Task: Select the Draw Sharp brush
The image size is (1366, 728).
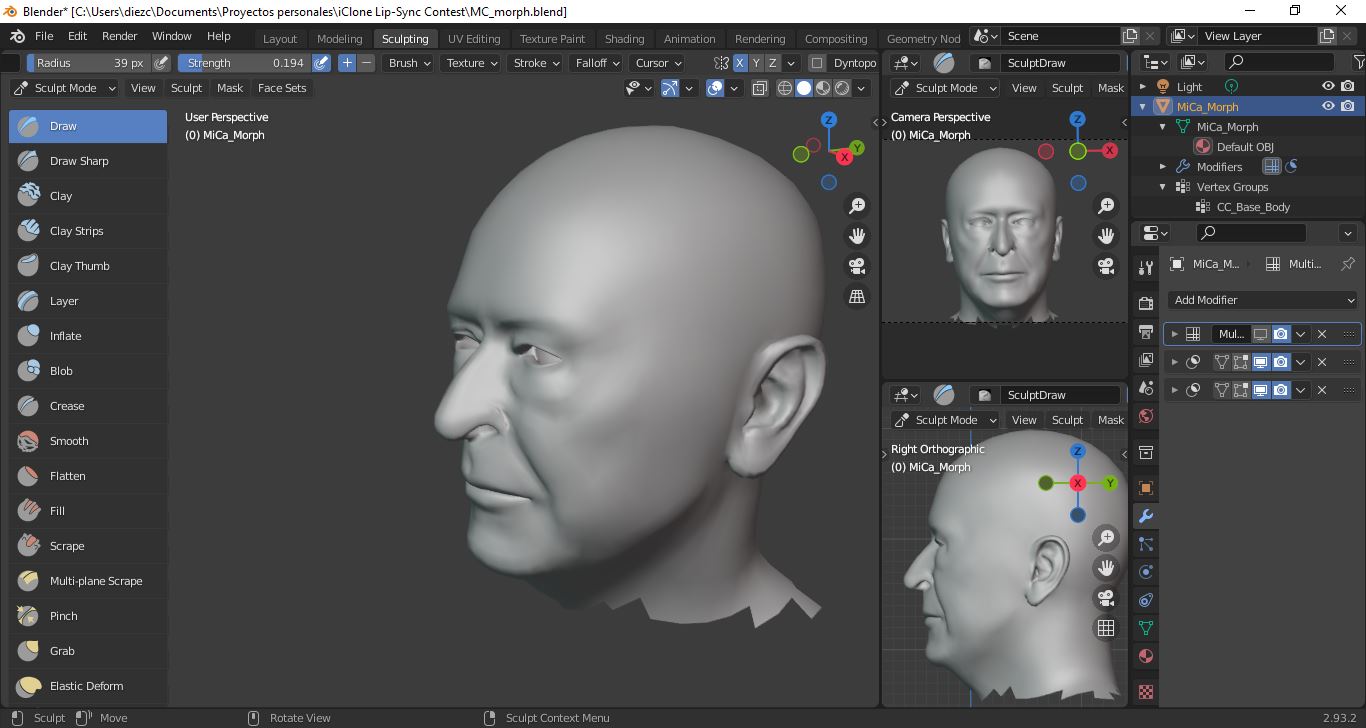Action: click(x=88, y=161)
